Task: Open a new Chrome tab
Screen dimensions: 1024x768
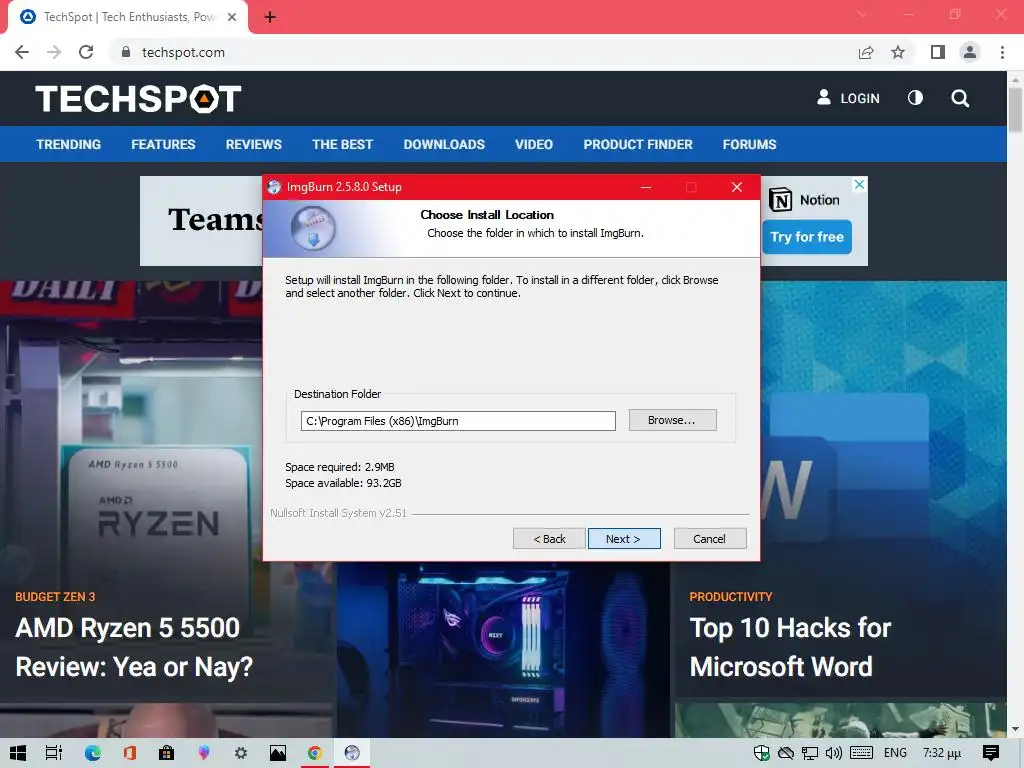Action: [x=270, y=17]
